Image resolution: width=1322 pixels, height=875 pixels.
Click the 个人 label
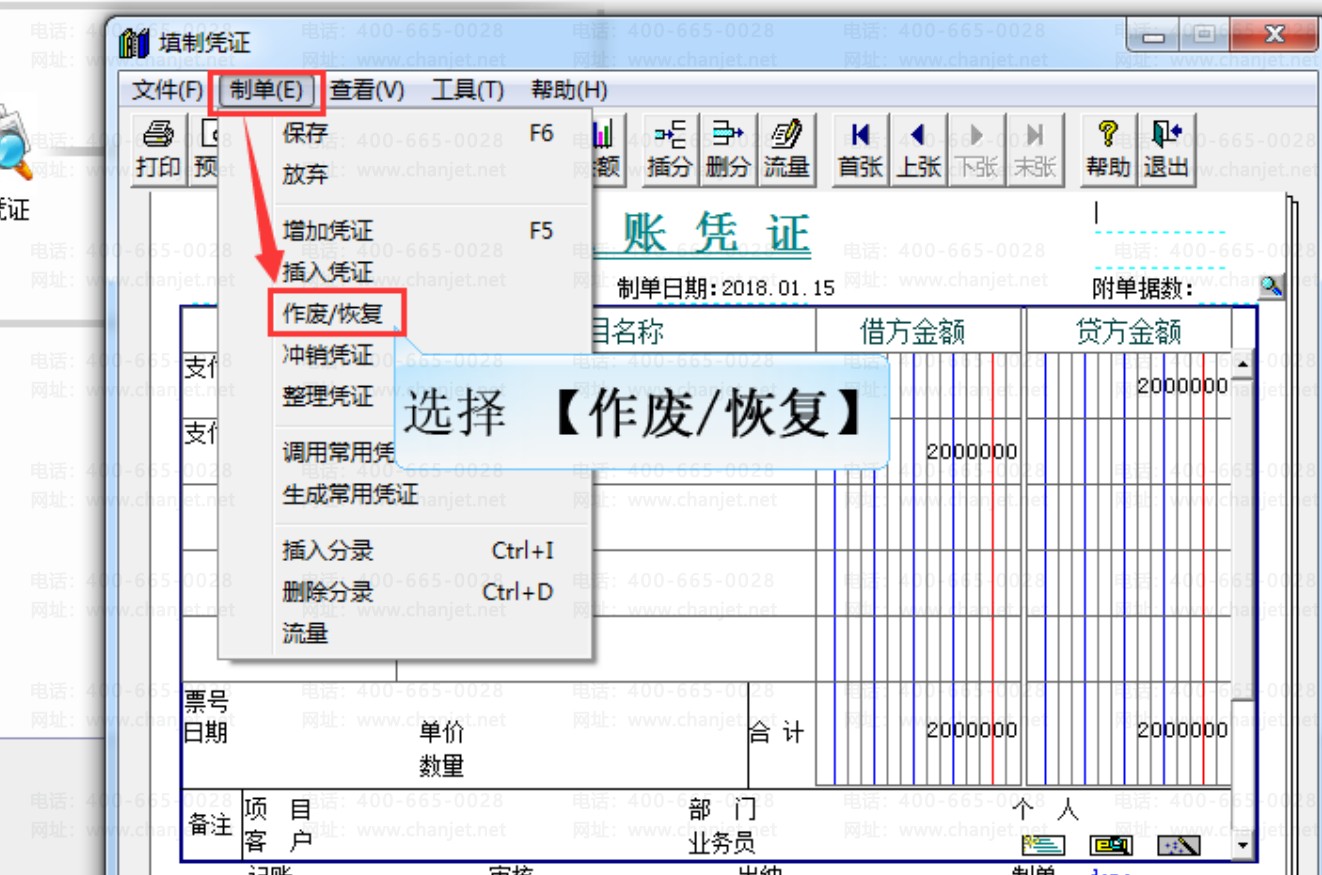click(1045, 809)
